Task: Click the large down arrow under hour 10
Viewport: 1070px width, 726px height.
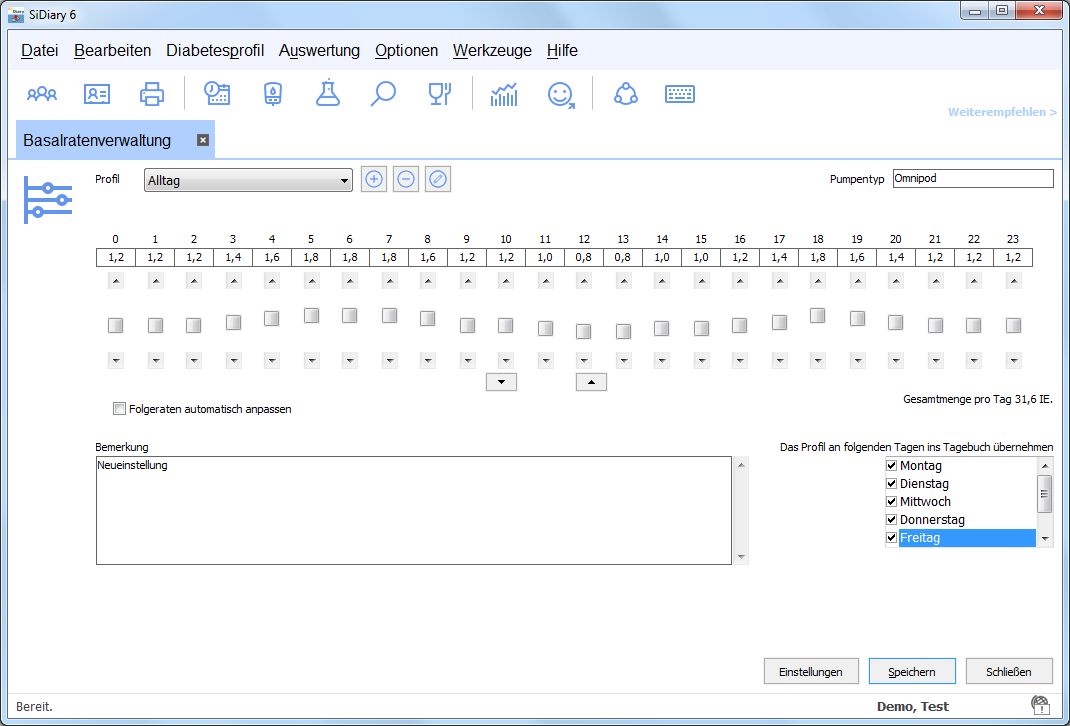Action: click(x=500, y=381)
